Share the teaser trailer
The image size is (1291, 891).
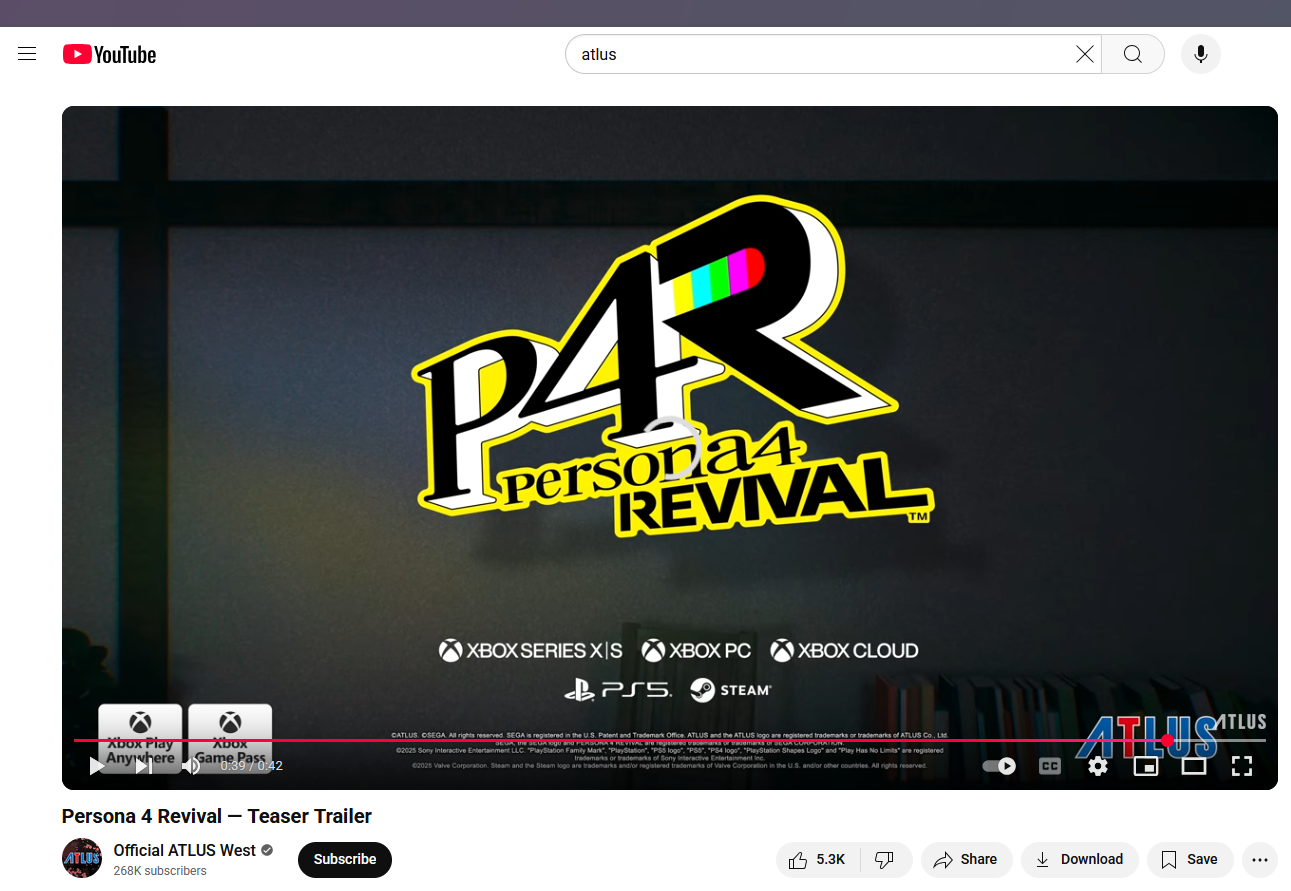[966, 859]
